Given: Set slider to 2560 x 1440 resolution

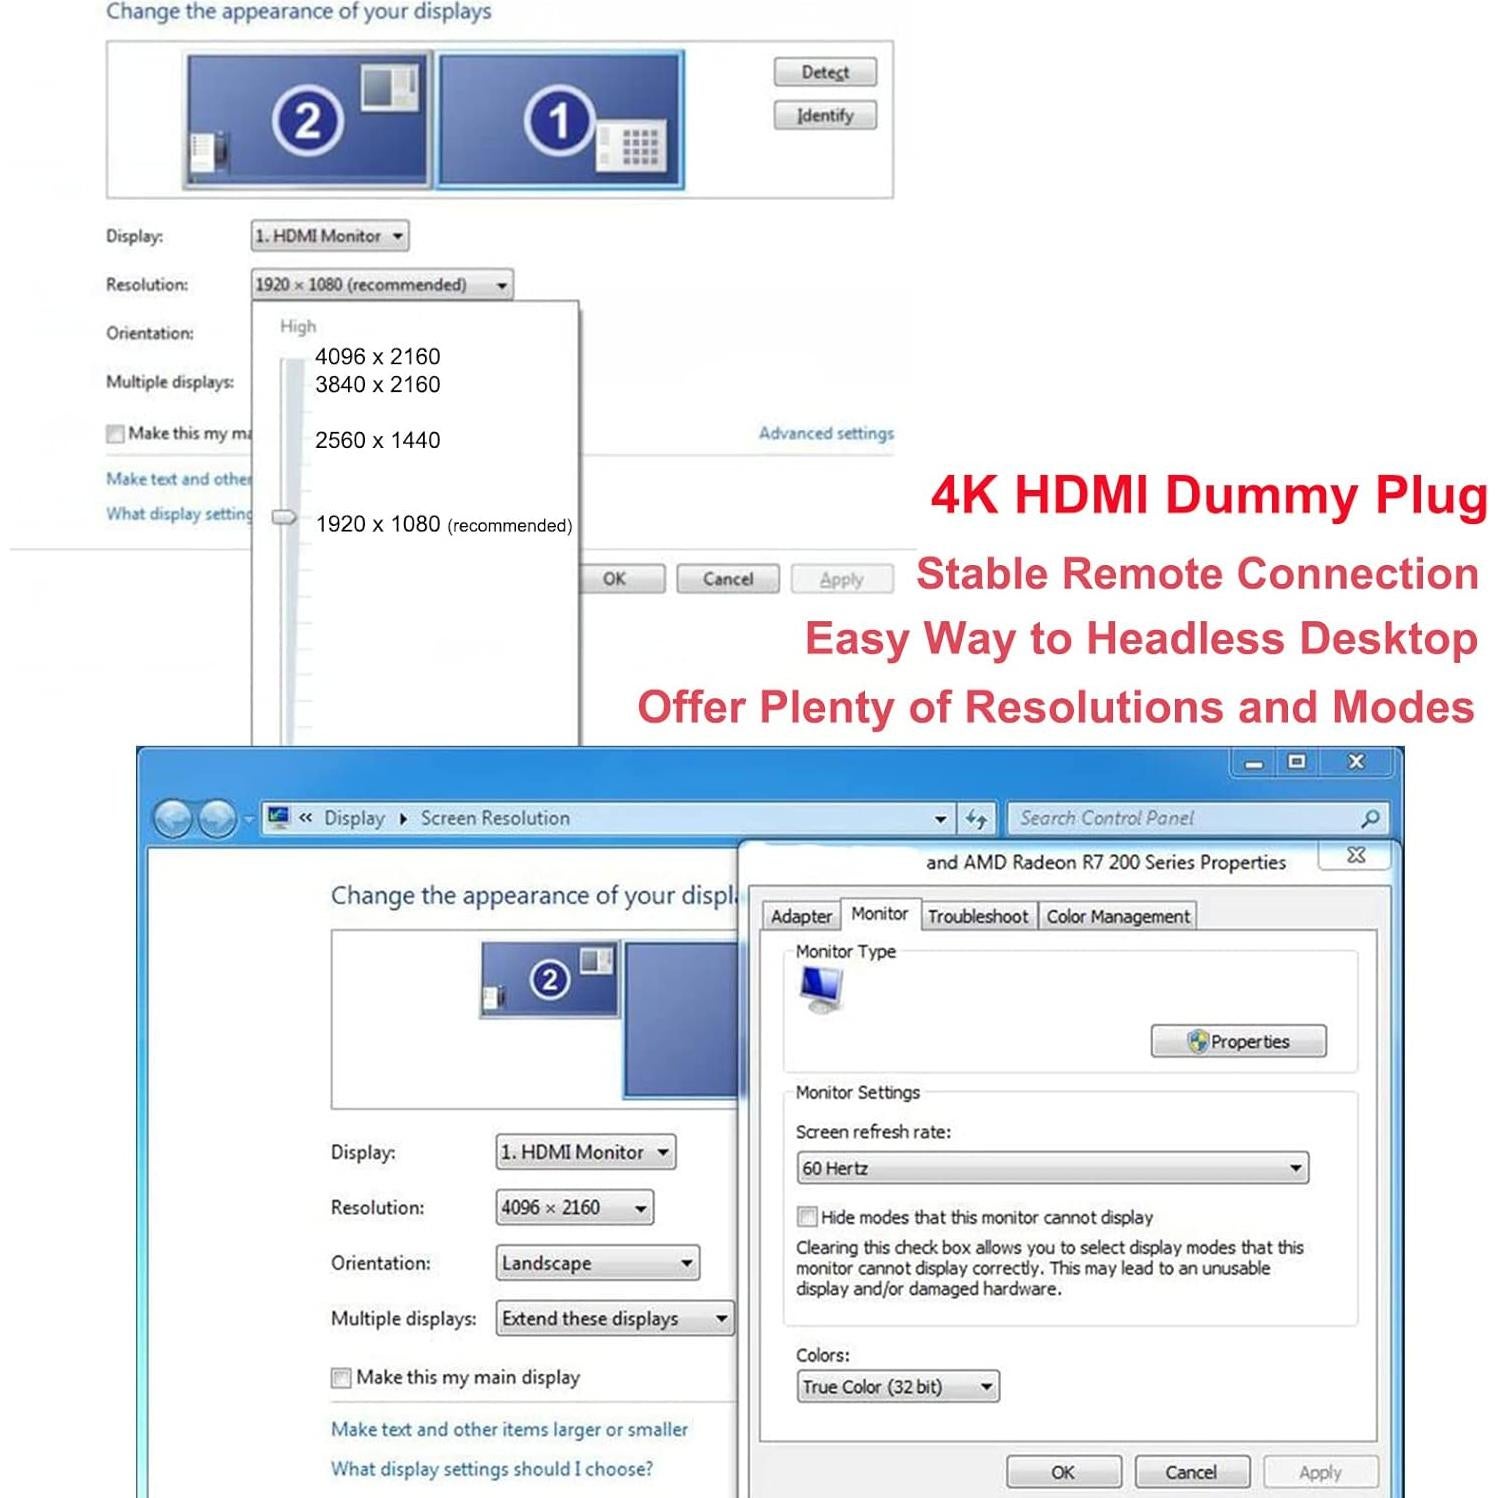Looking at the screenshot, I should [x=283, y=439].
